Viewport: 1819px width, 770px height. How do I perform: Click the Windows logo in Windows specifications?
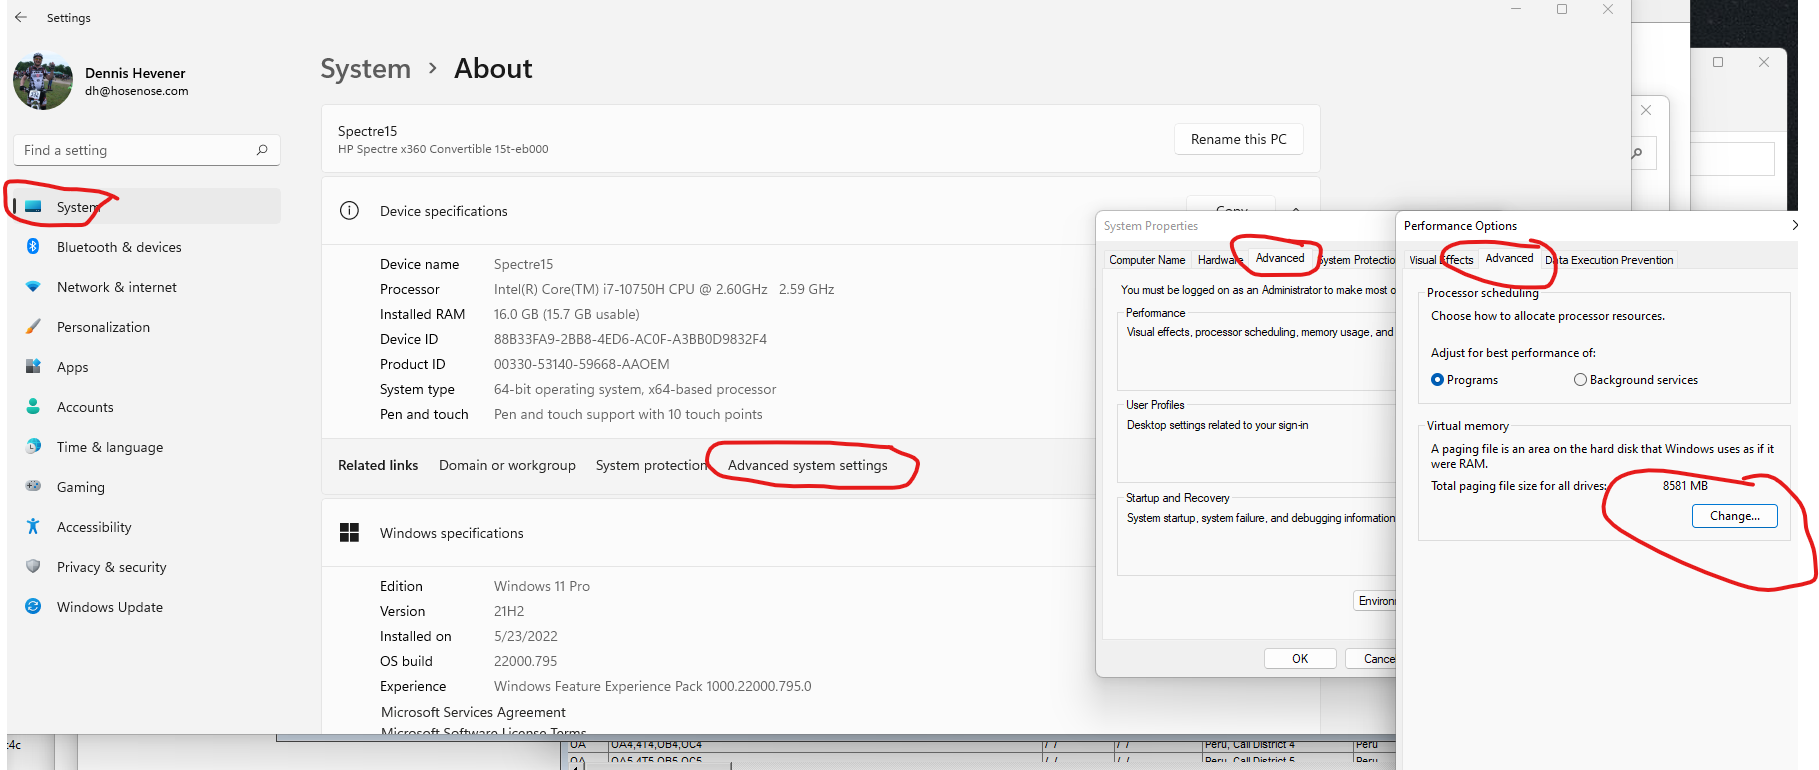pyautogui.click(x=349, y=533)
